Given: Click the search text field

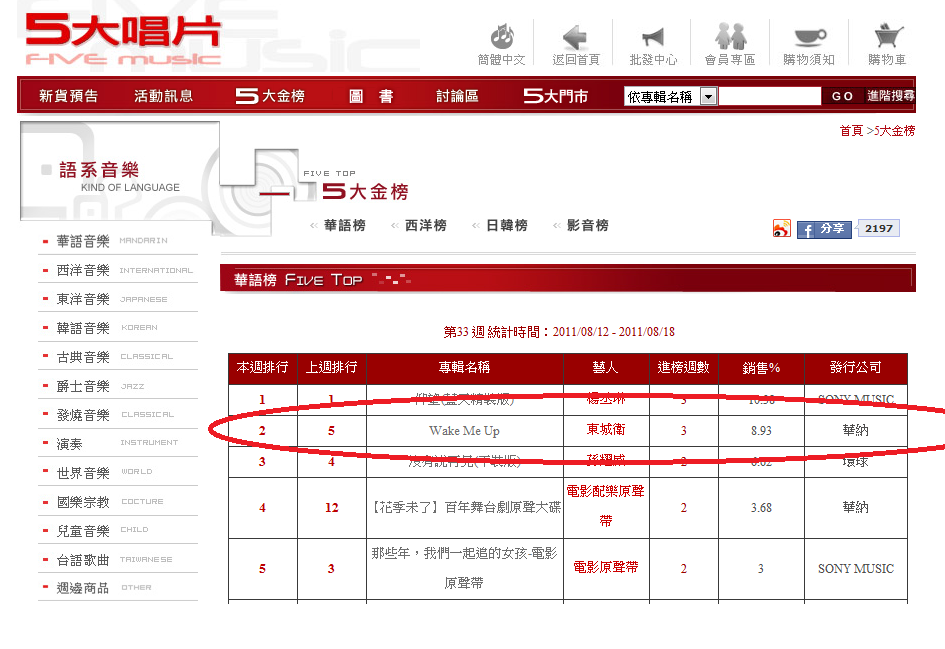Looking at the screenshot, I should click(770, 96).
